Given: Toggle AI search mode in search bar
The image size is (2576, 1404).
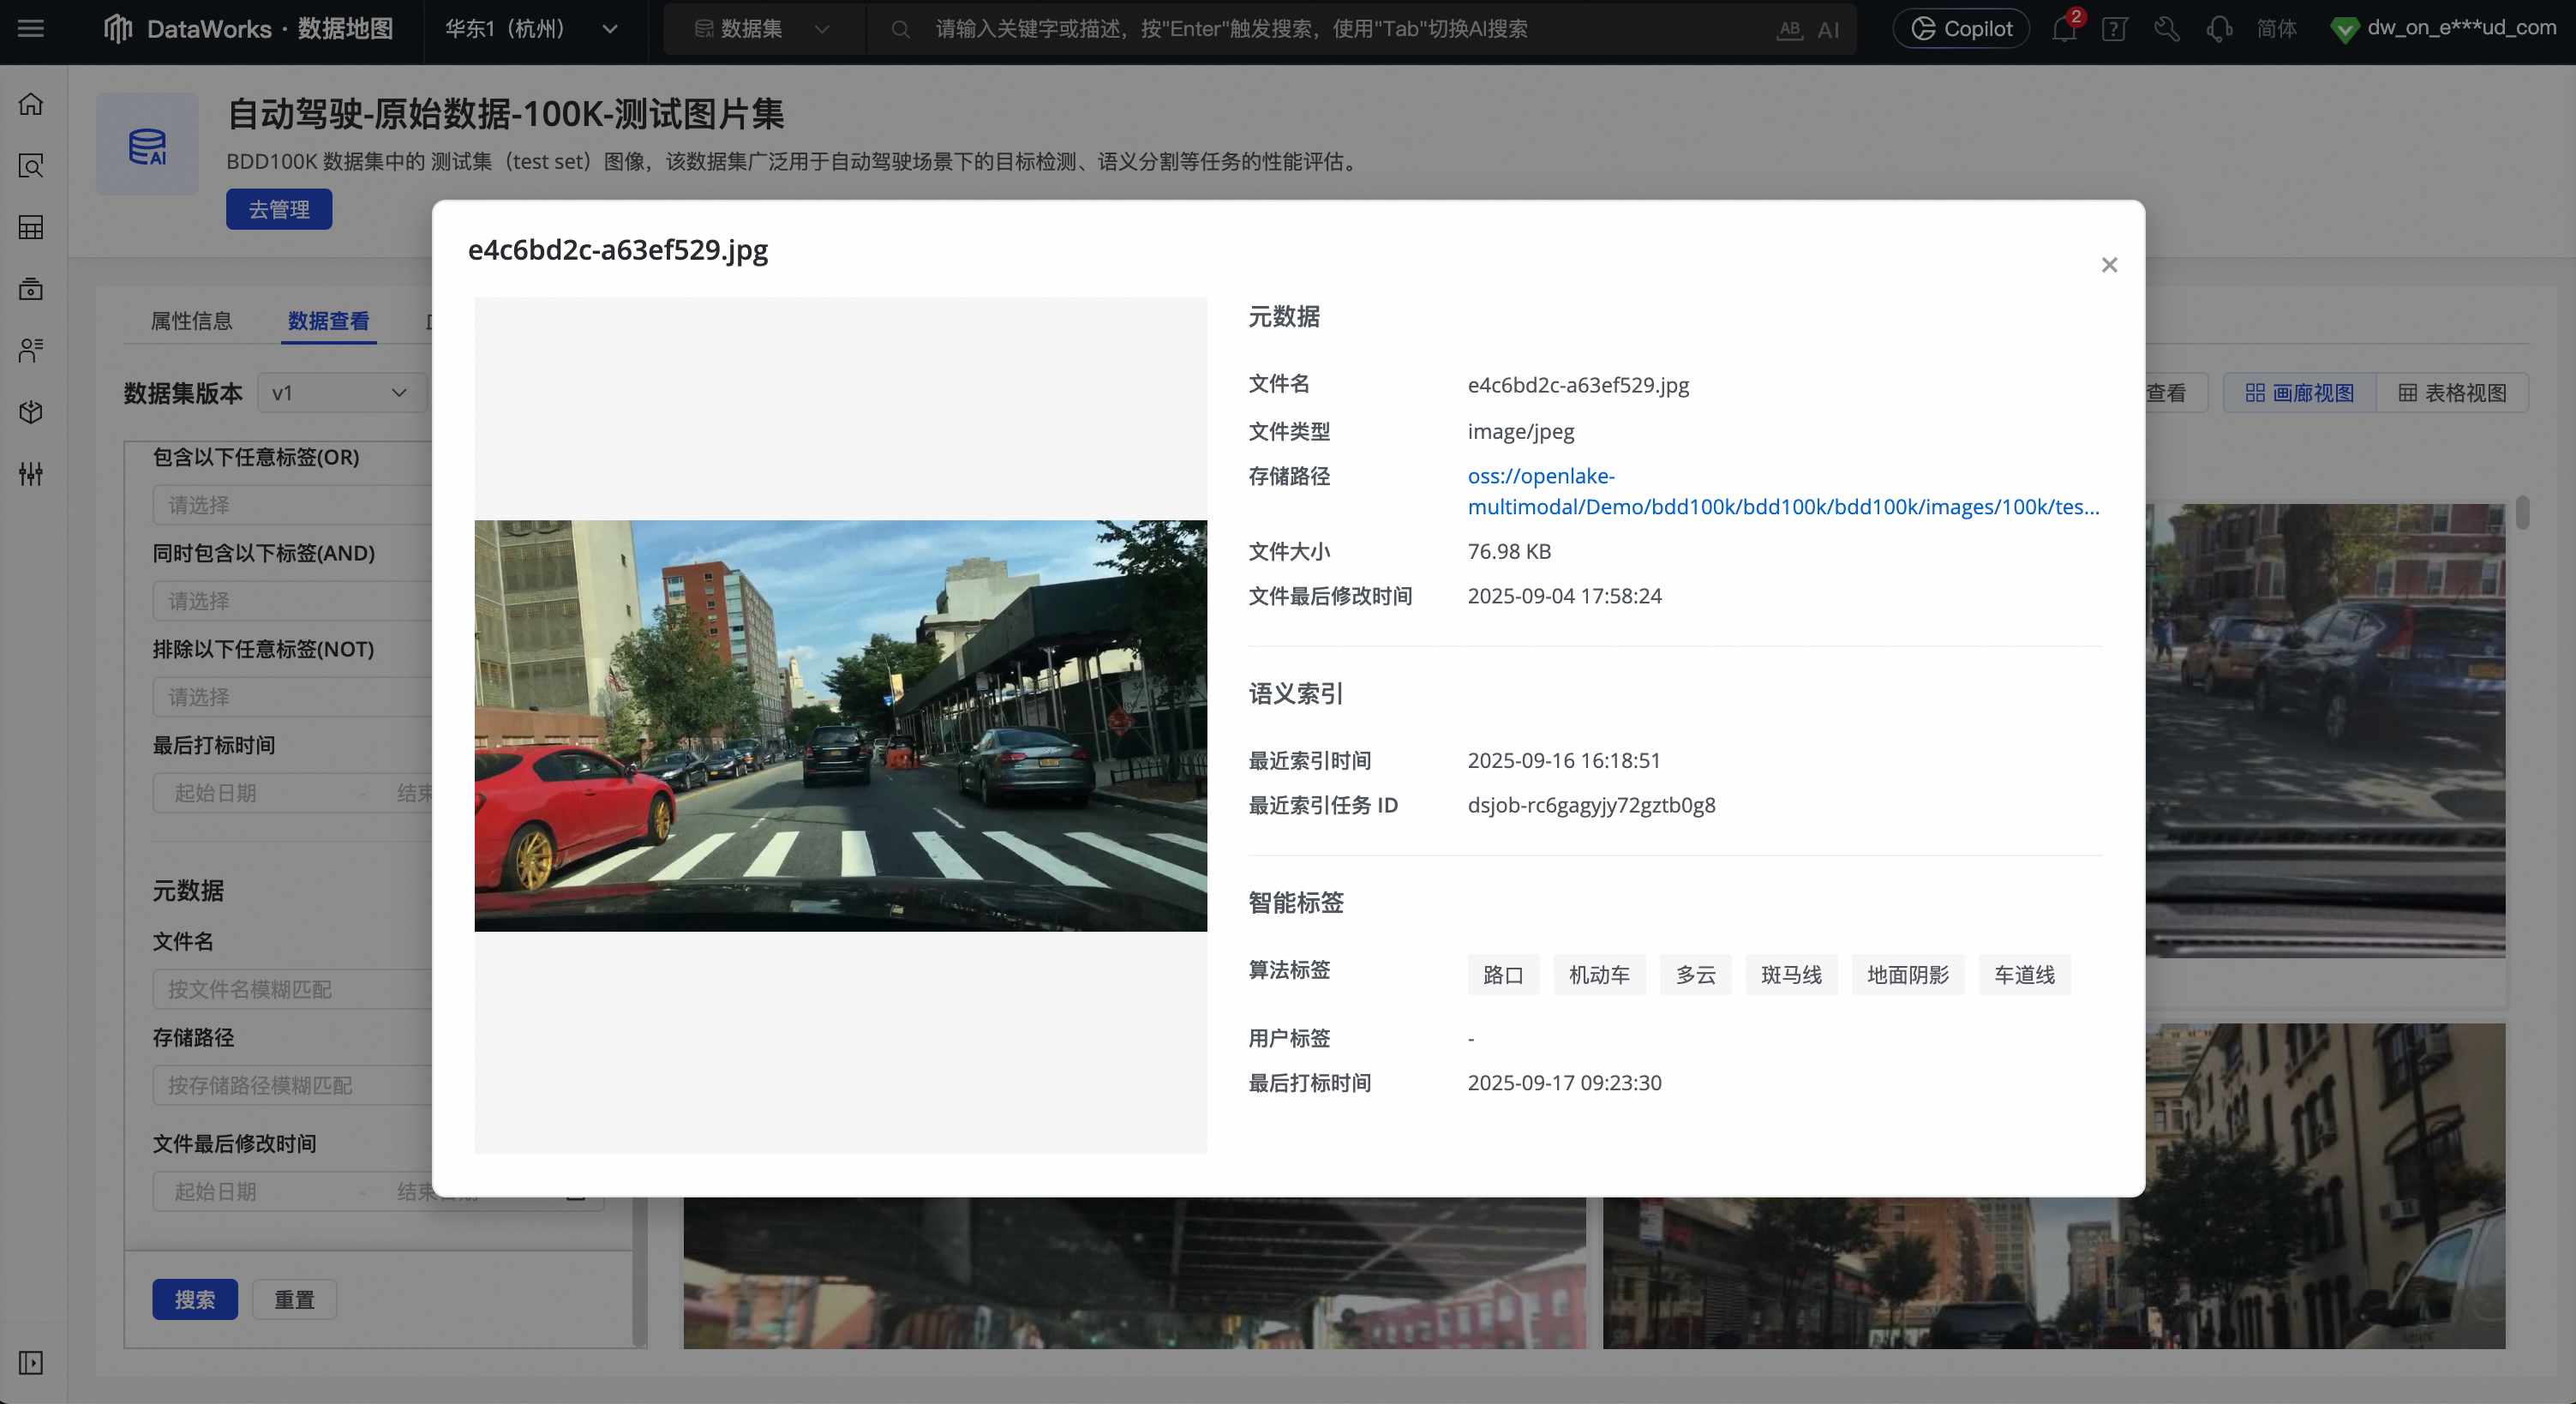Looking at the screenshot, I should pyautogui.click(x=1827, y=29).
